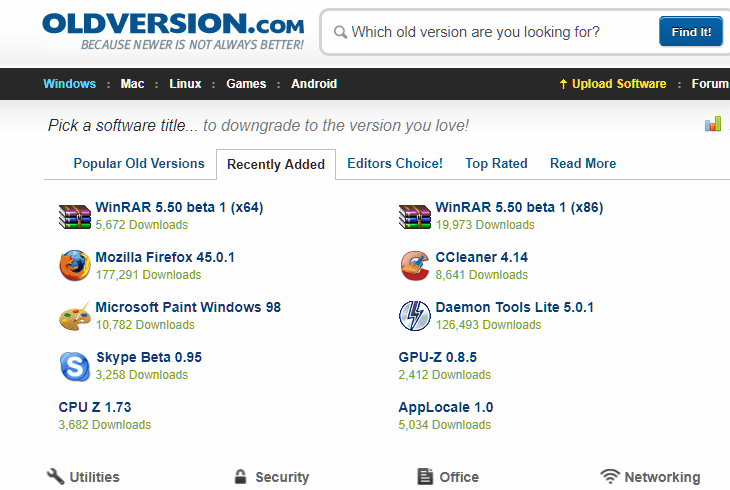Click the '126,493 Downloads' text
The height and width of the screenshot is (490, 730).
(488, 325)
